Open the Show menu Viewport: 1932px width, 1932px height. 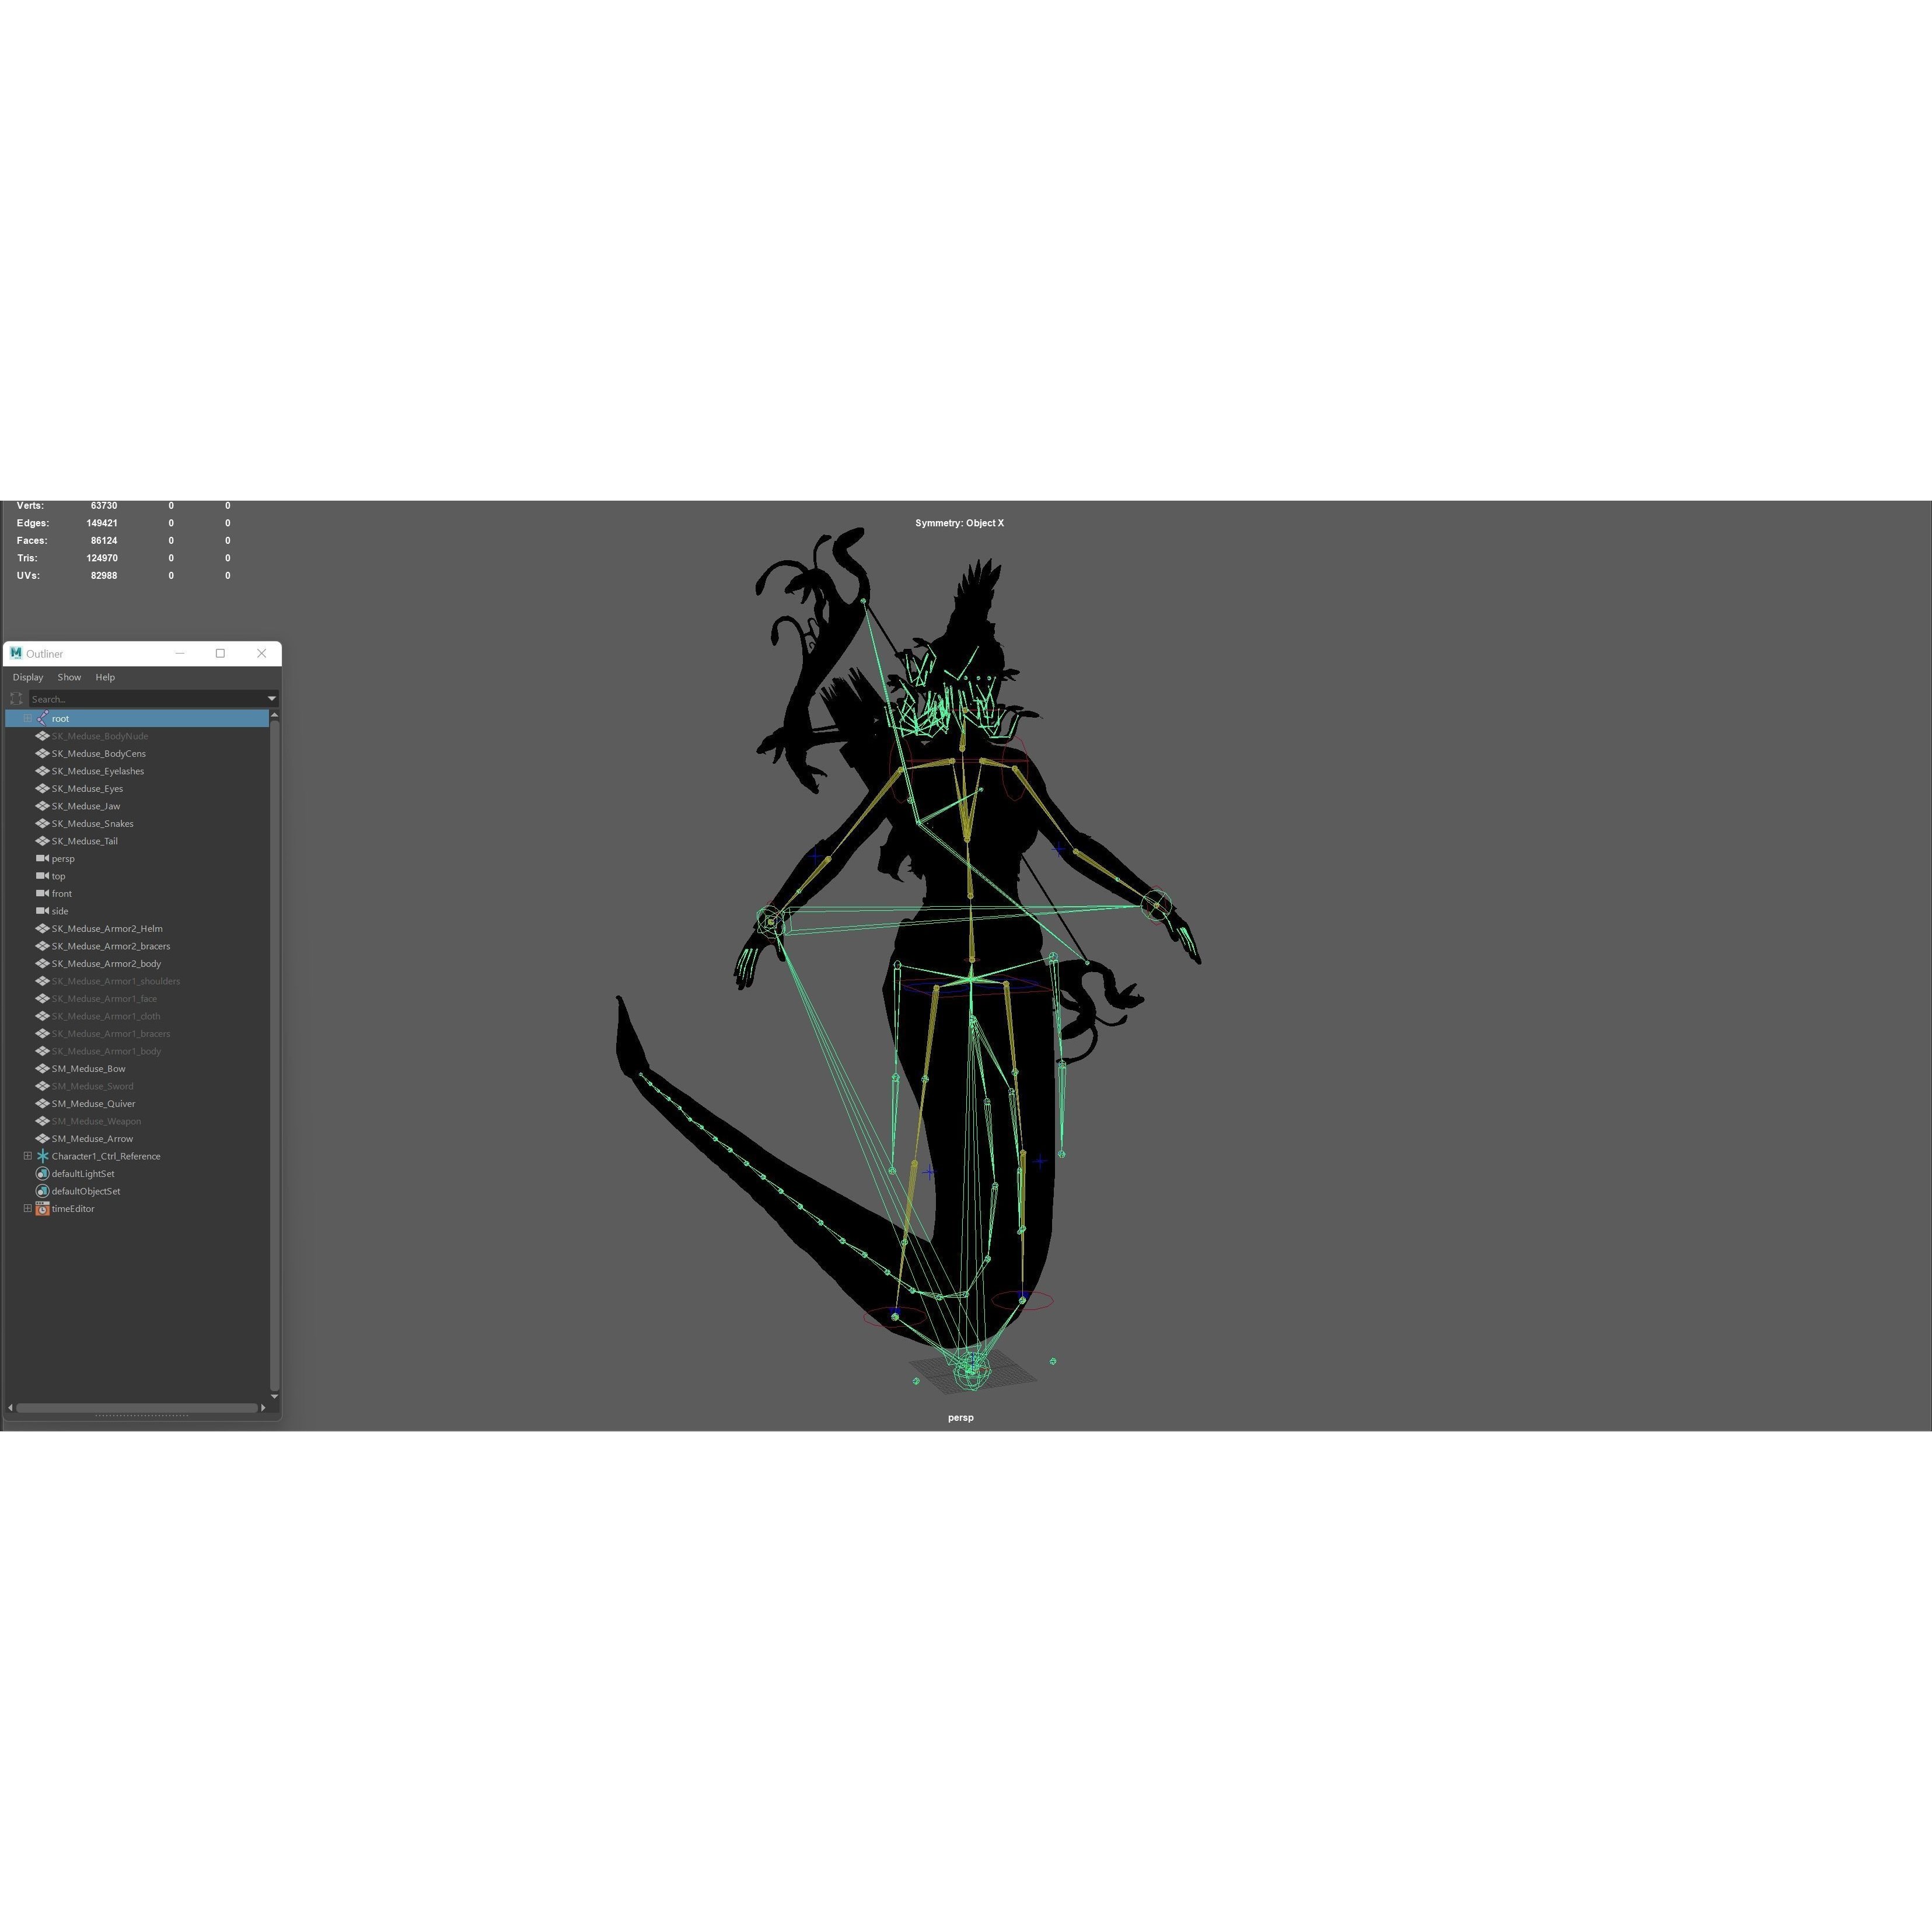coord(69,677)
